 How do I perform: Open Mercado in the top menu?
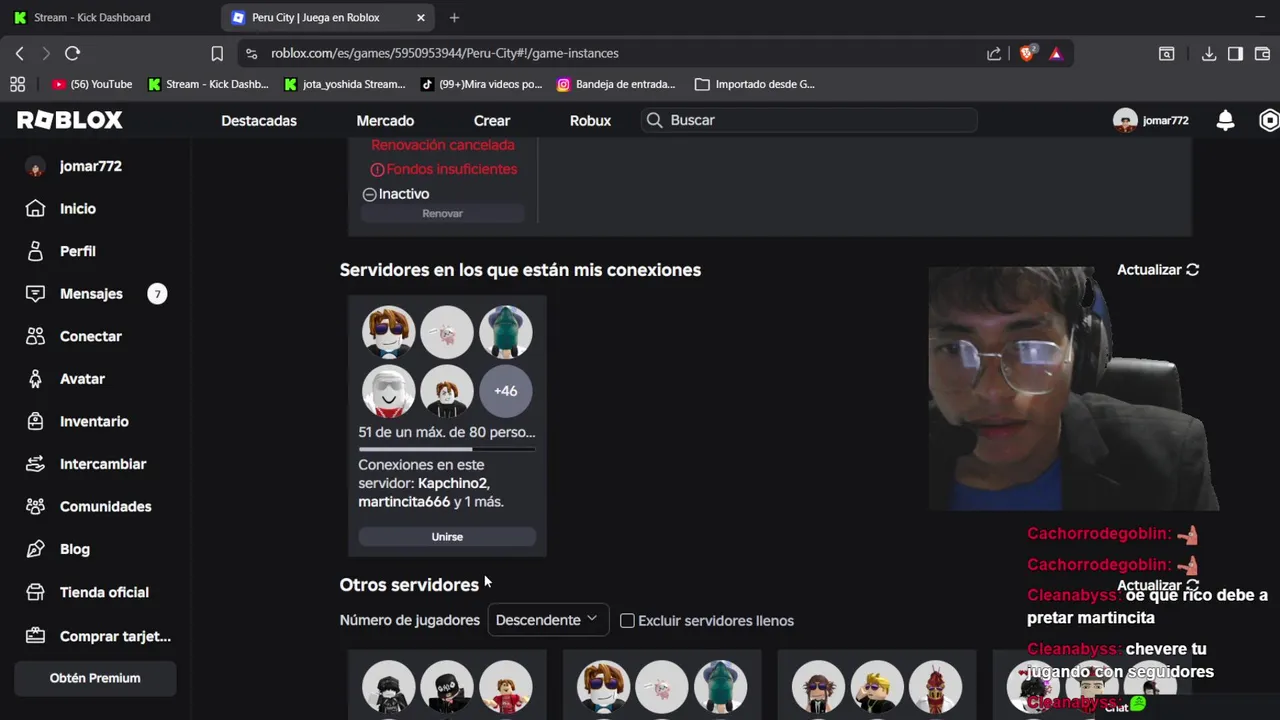385,120
